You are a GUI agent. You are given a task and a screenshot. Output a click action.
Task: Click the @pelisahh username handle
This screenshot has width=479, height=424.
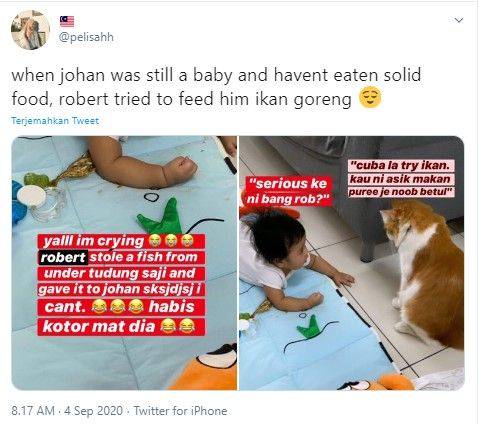point(86,37)
